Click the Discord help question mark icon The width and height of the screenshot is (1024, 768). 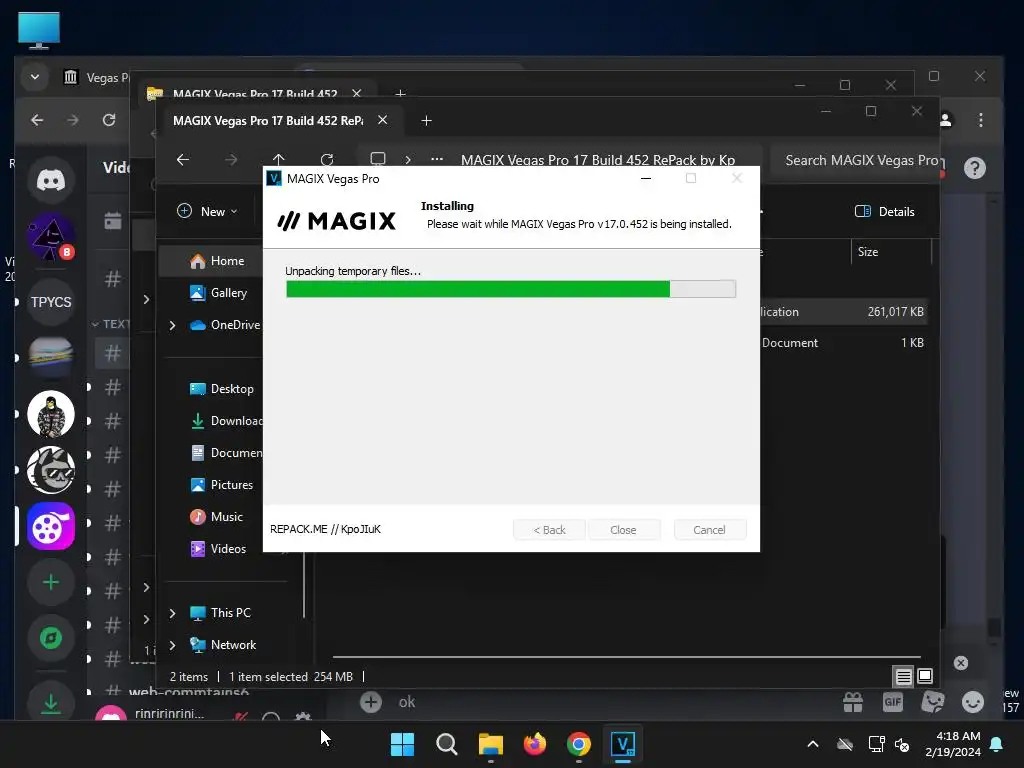974,168
